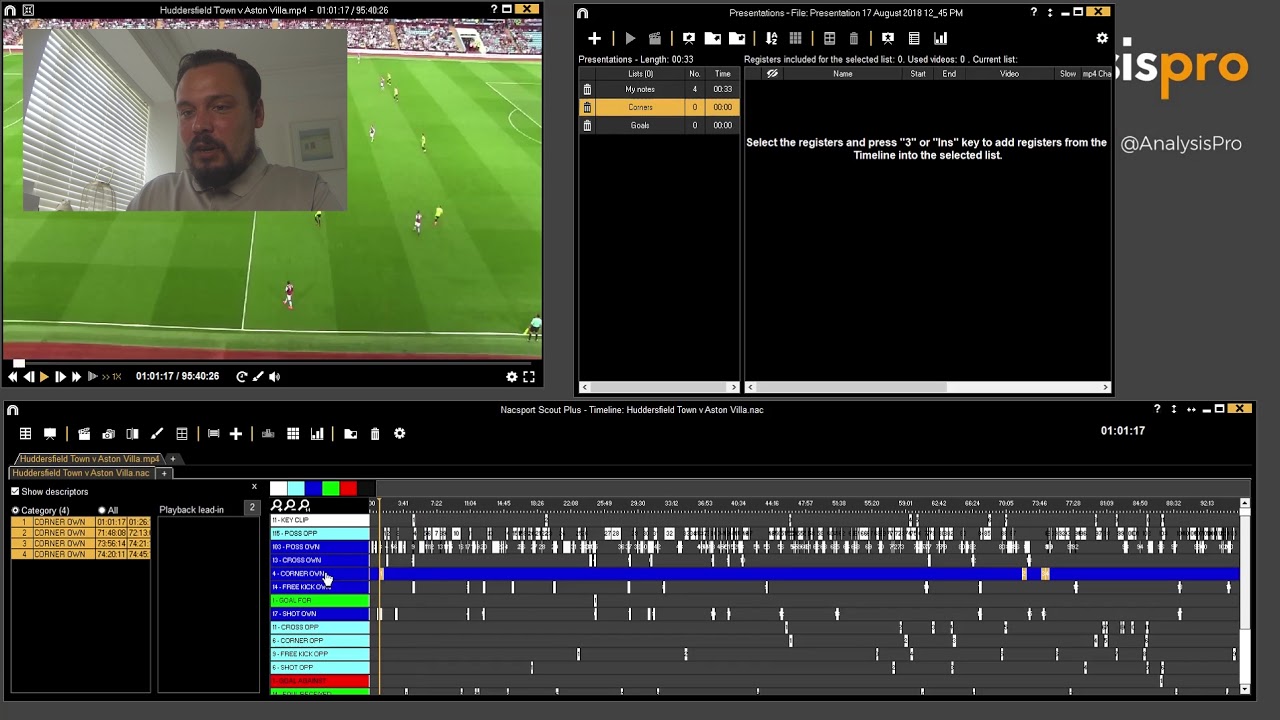Pick the cyan color filter swatch
Image resolution: width=1280 pixels, height=720 pixels.
click(x=296, y=488)
